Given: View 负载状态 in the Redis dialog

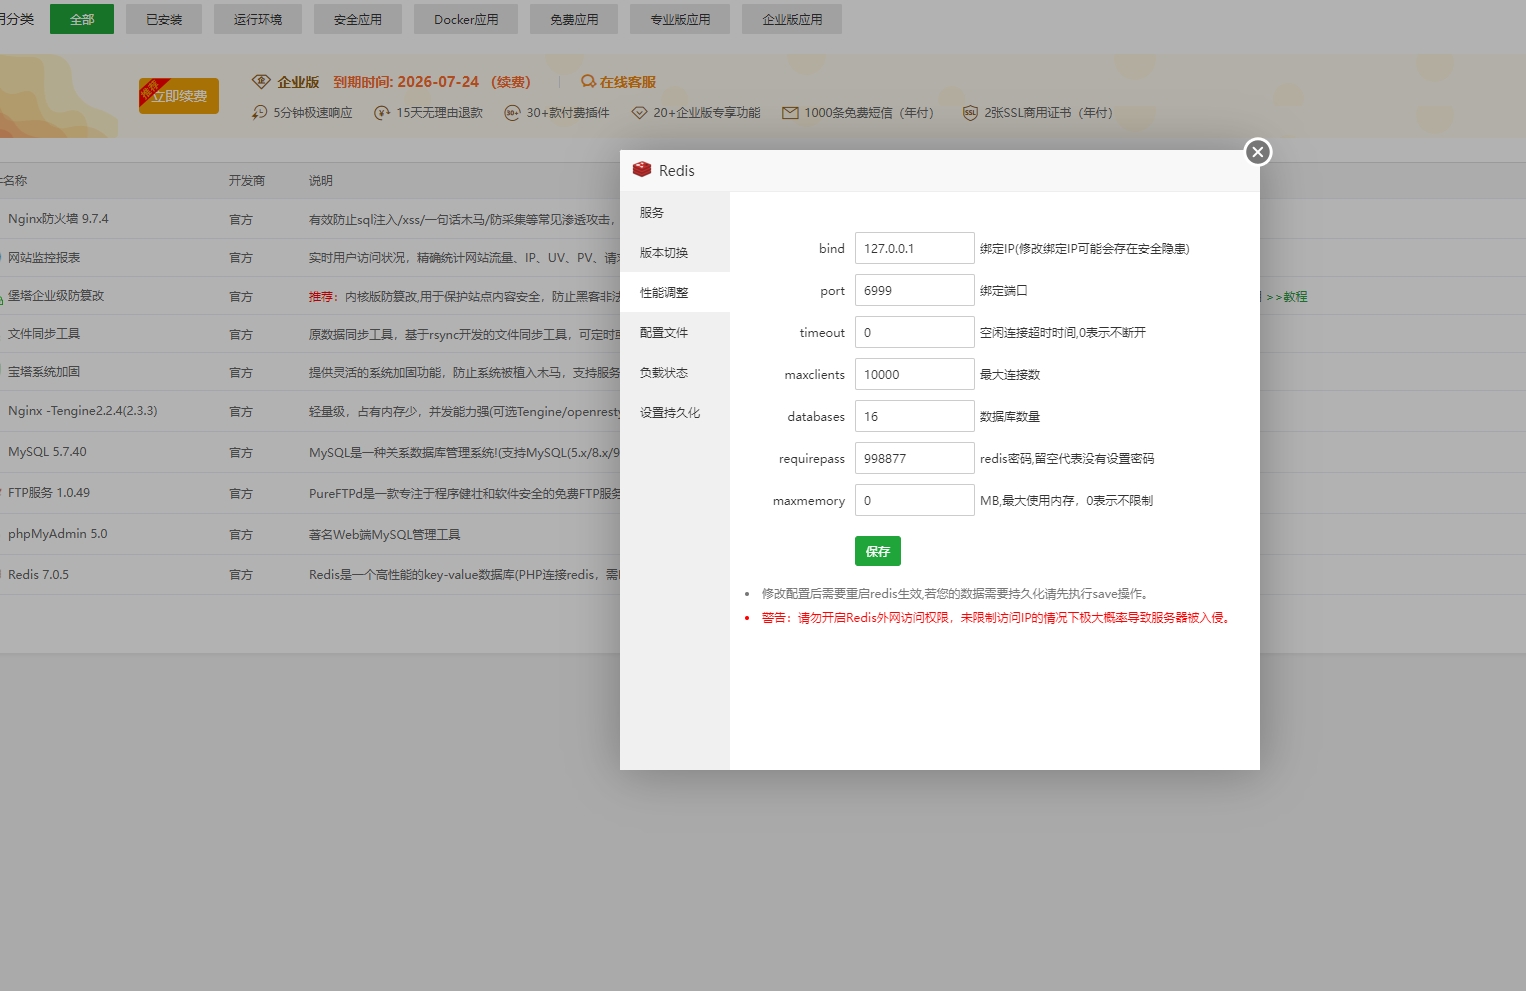Looking at the screenshot, I should 664,372.
